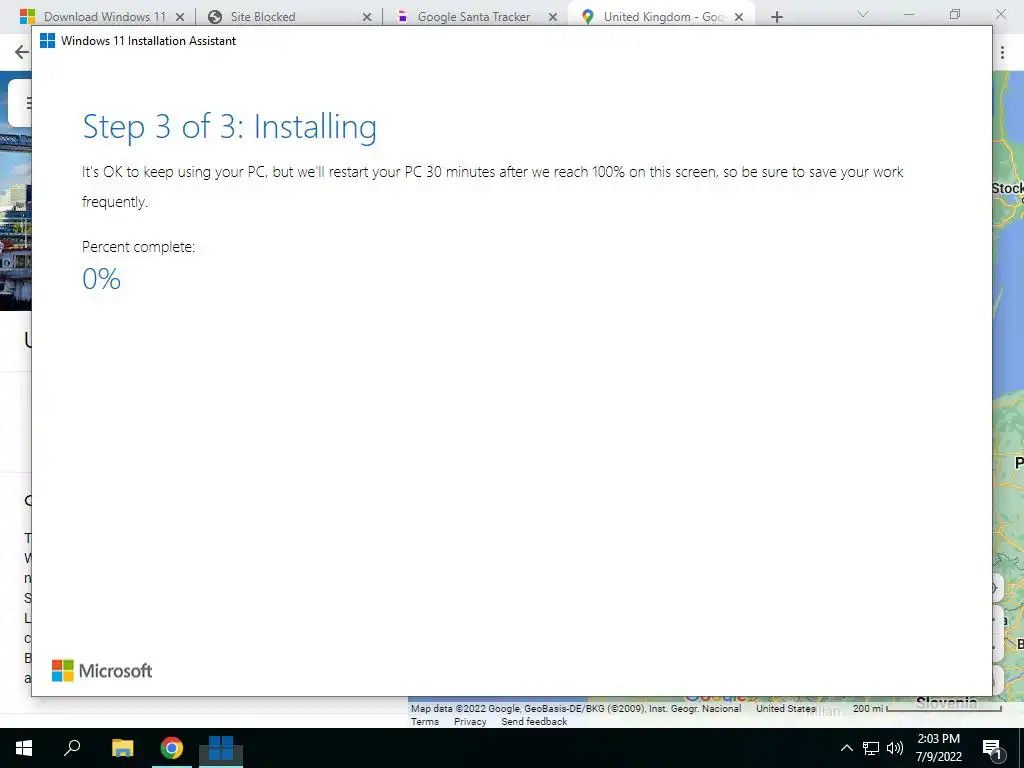Open the volume control tray icon
The width and height of the screenshot is (1024, 768).
pyautogui.click(x=895, y=748)
